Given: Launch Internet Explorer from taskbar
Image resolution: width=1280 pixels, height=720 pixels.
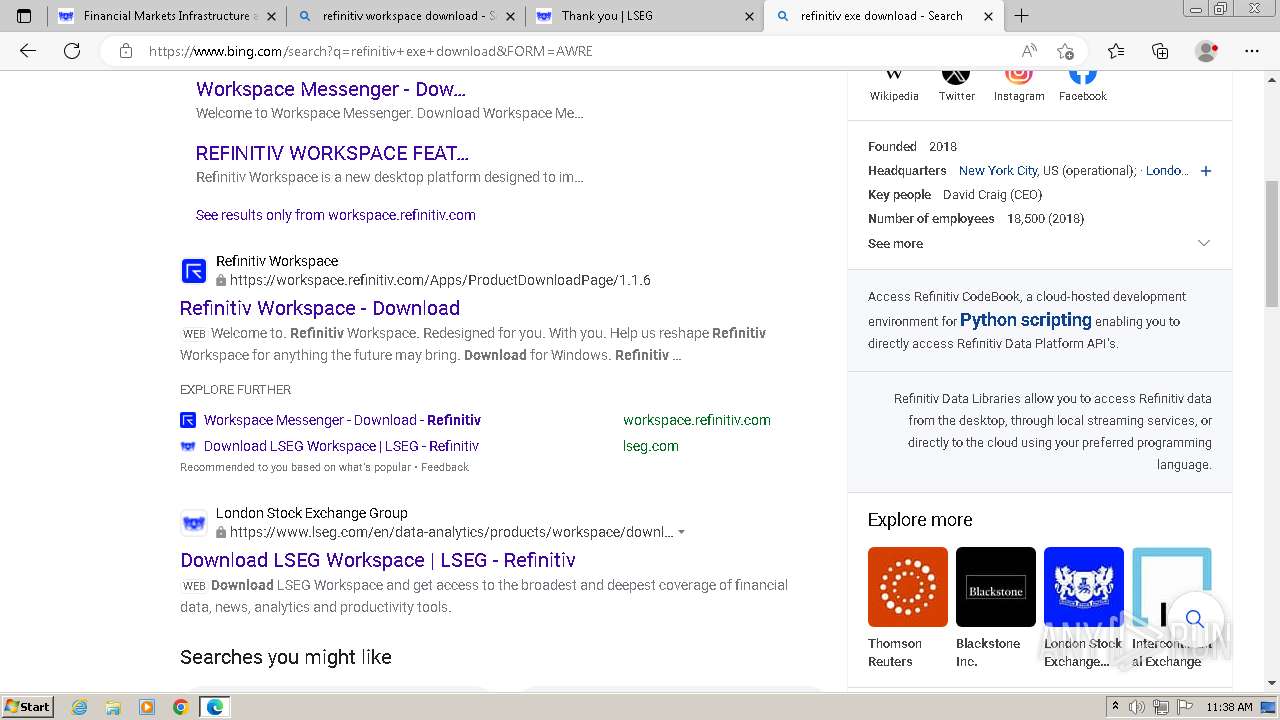Looking at the screenshot, I should pyautogui.click(x=80, y=707).
